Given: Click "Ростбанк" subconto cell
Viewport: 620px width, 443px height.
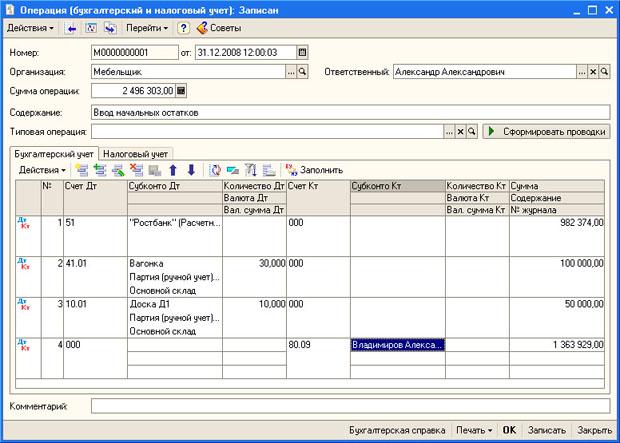Looking at the screenshot, I should coord(175,223).
